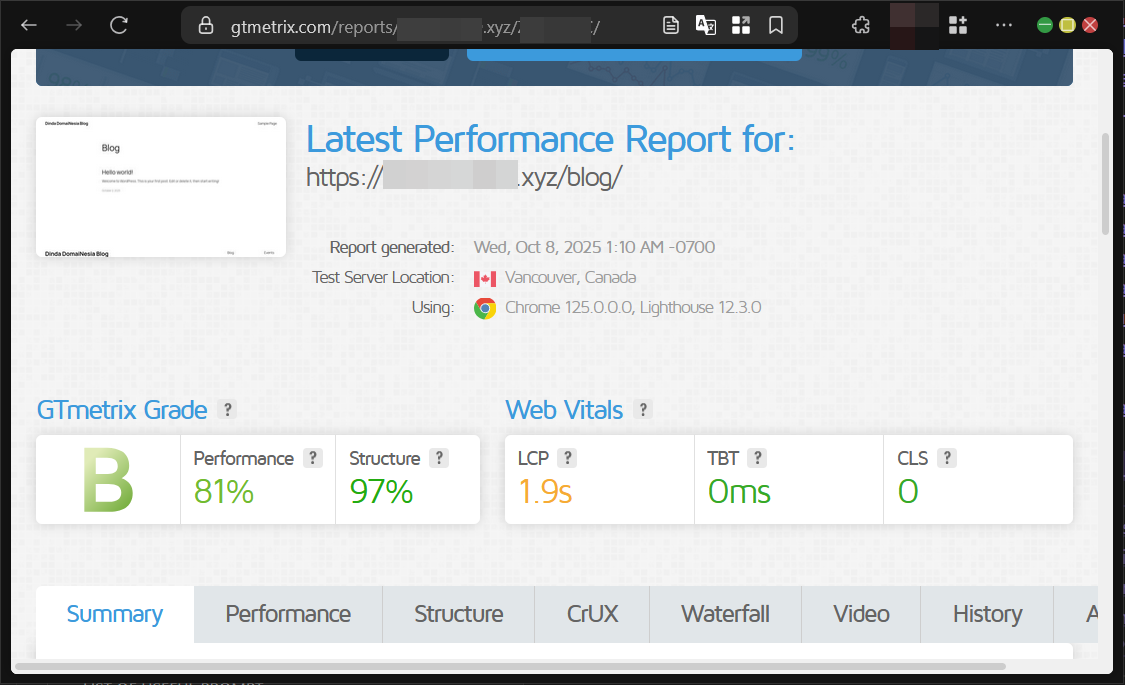Click the Performance help question mark
The width and height of the screenshot is (1125, 685).
(x=312, y=458)
